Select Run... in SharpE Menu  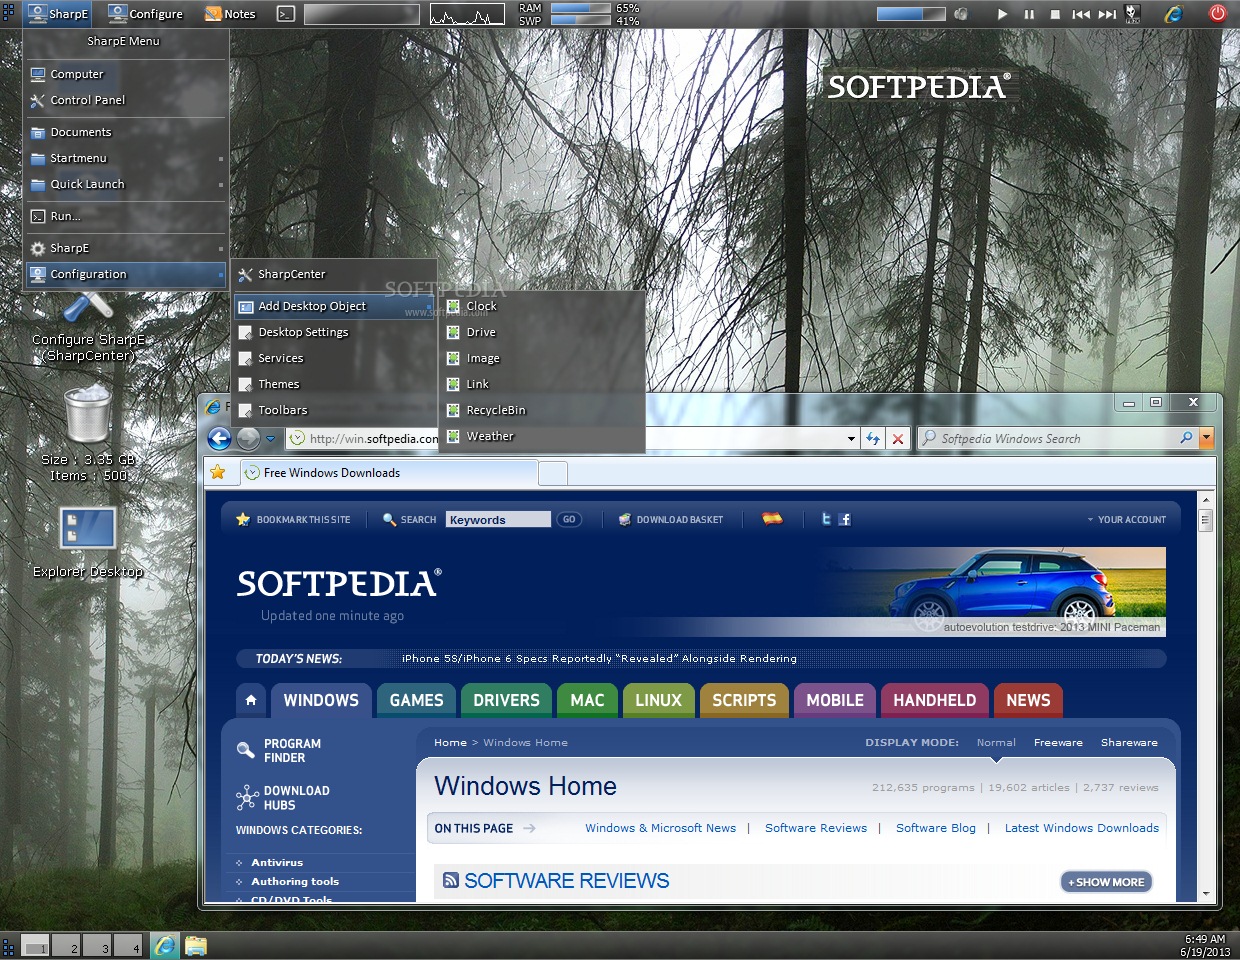point(125,216)
